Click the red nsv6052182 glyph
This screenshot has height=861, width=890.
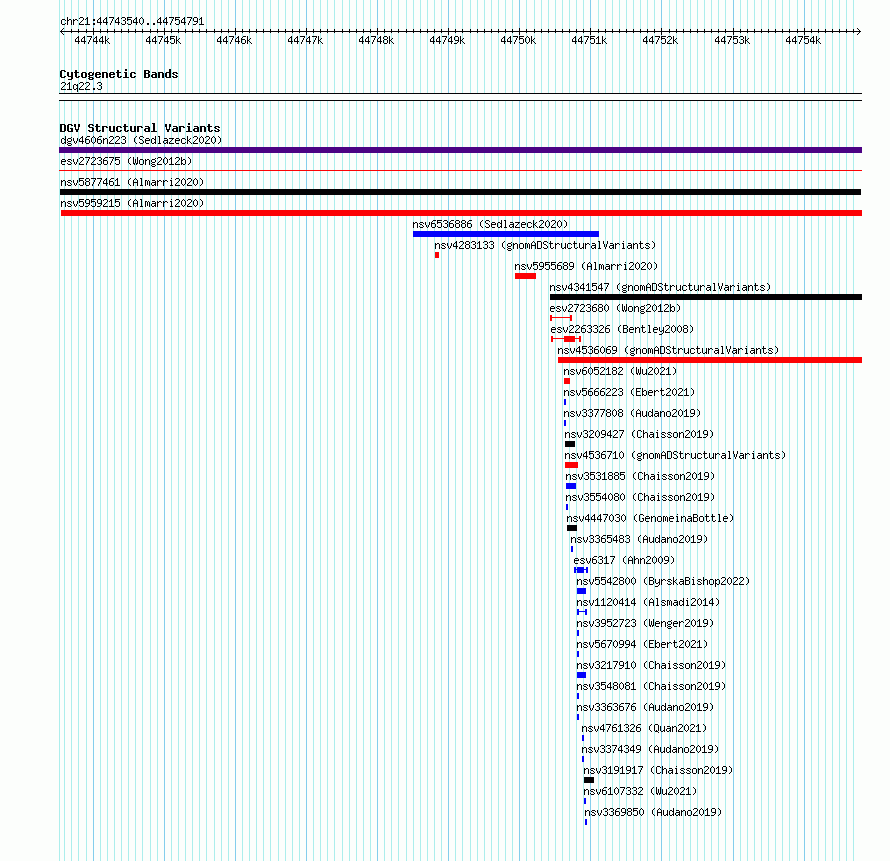[x=567, y=381]
